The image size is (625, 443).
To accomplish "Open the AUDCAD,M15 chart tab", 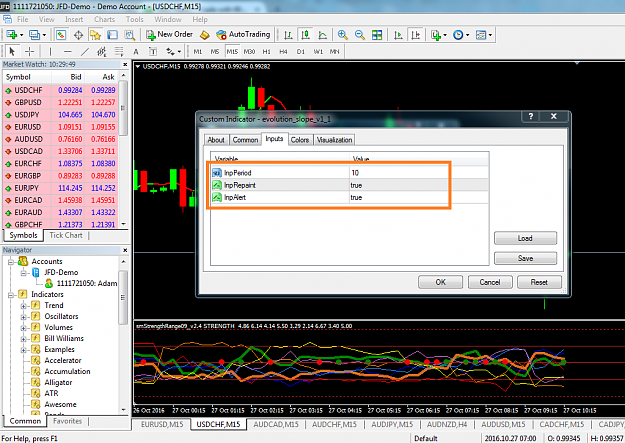I will (276, 424).
